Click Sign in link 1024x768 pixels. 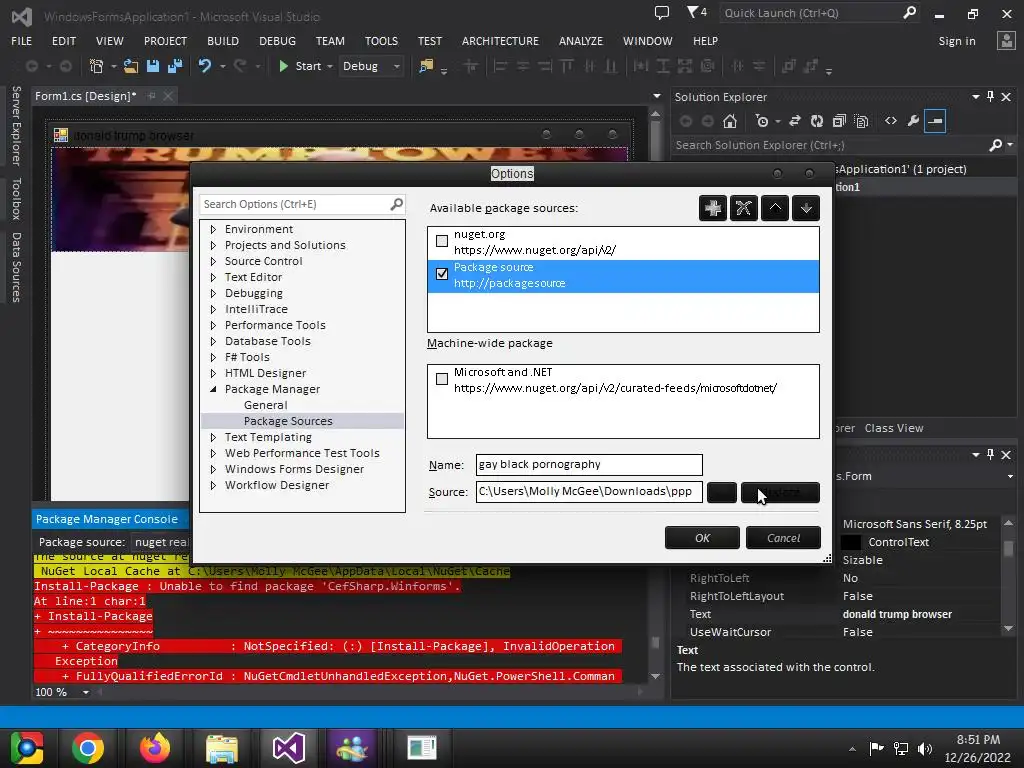tap(957, 41)
